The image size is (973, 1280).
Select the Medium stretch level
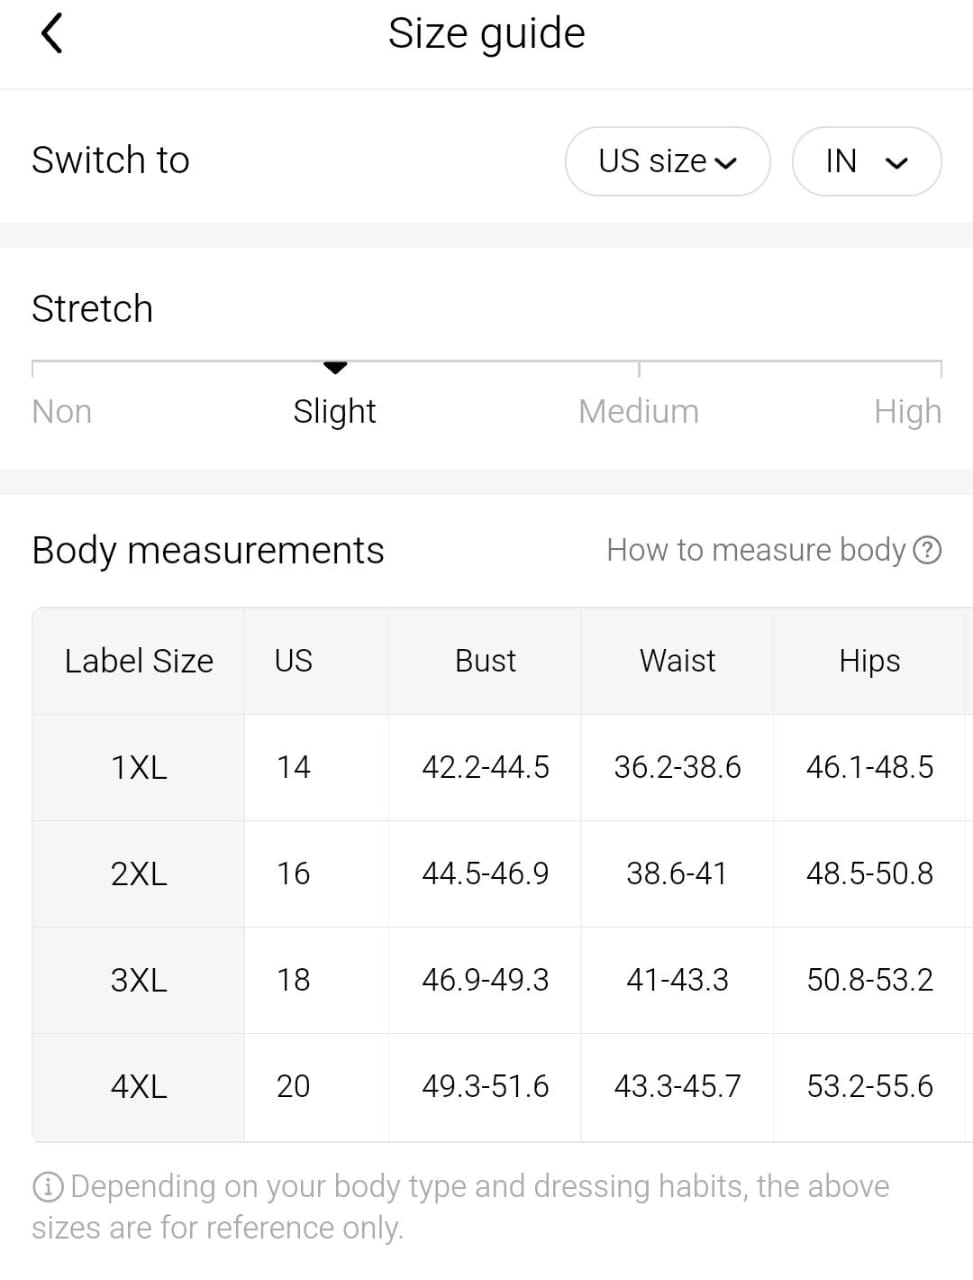coord(638,411)
